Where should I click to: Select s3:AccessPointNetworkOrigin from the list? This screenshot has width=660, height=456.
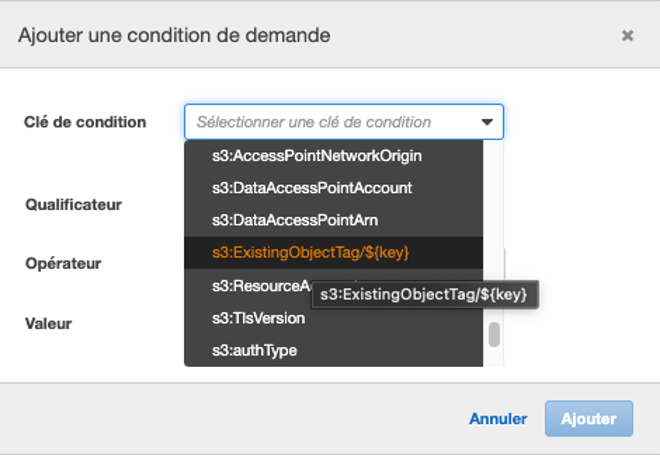[316, 156]
